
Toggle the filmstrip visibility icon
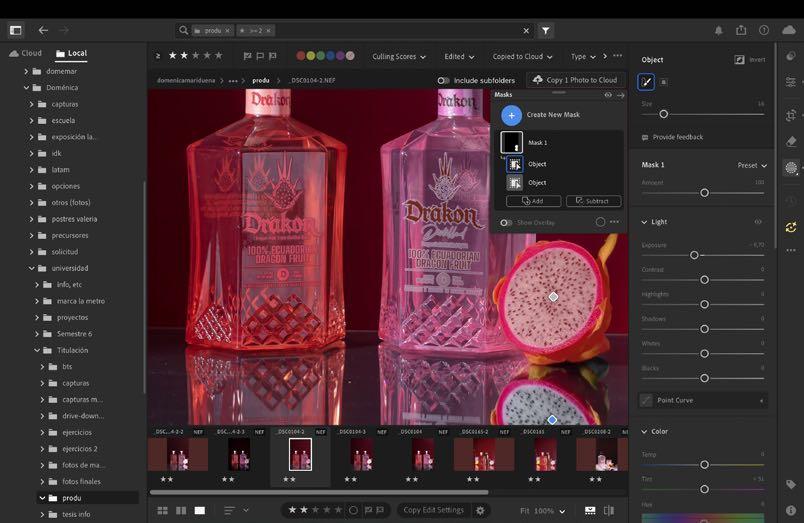[590, 510]
